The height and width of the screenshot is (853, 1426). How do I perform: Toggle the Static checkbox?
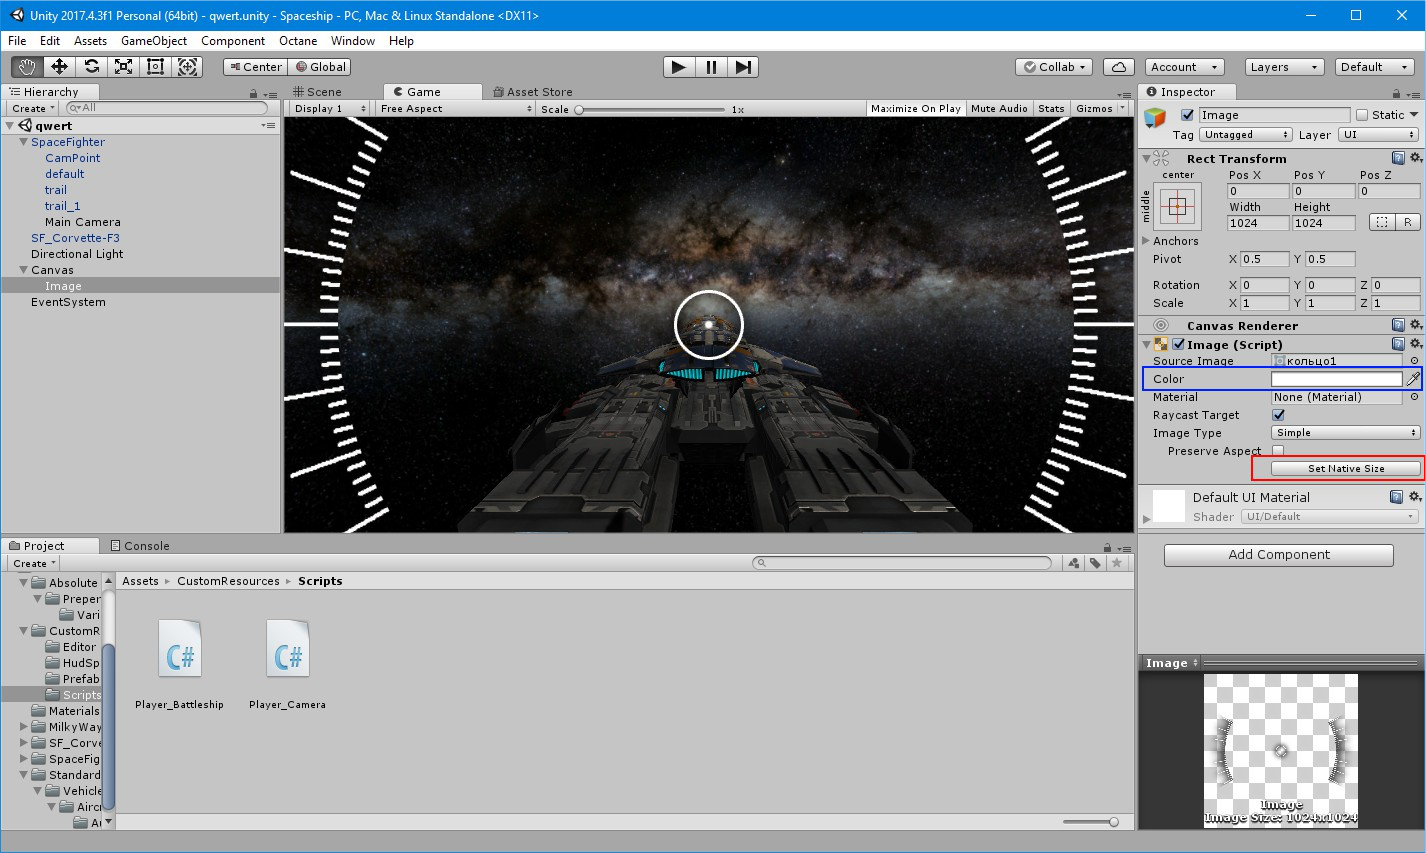coord(1361,115)
